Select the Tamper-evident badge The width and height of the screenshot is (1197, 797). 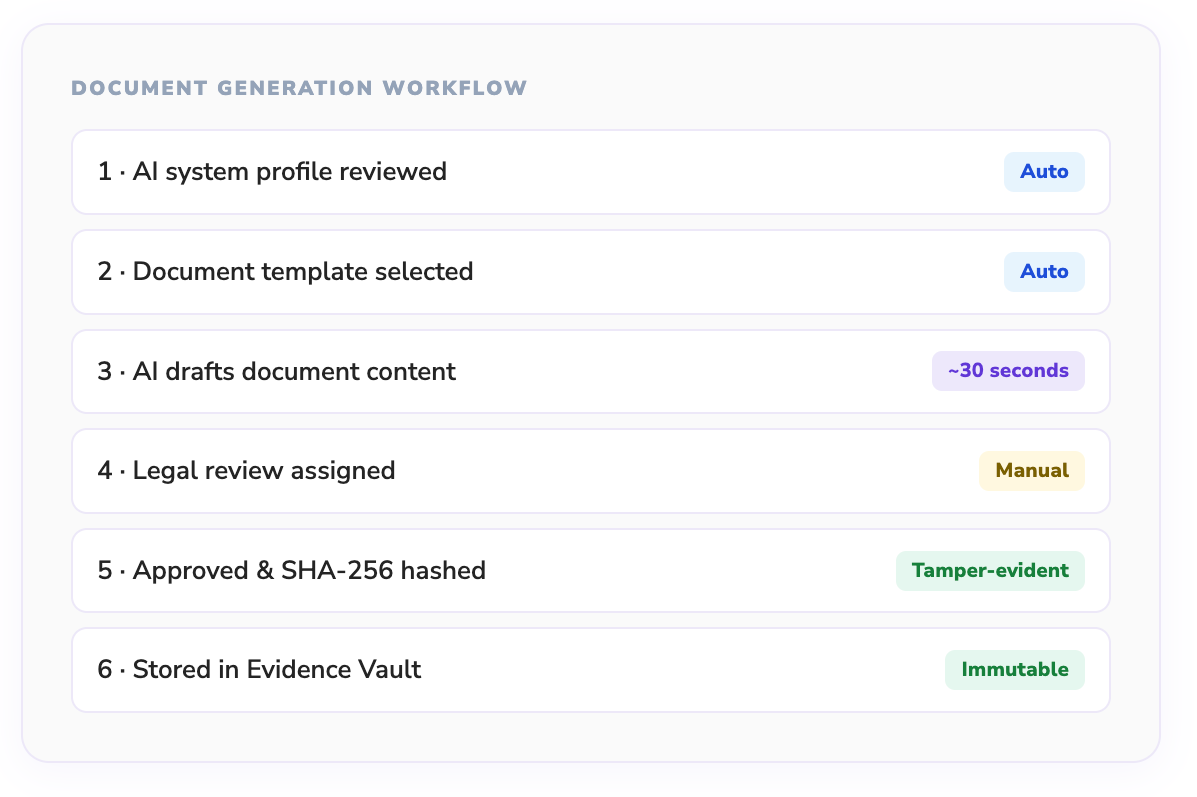pos(990,570)
